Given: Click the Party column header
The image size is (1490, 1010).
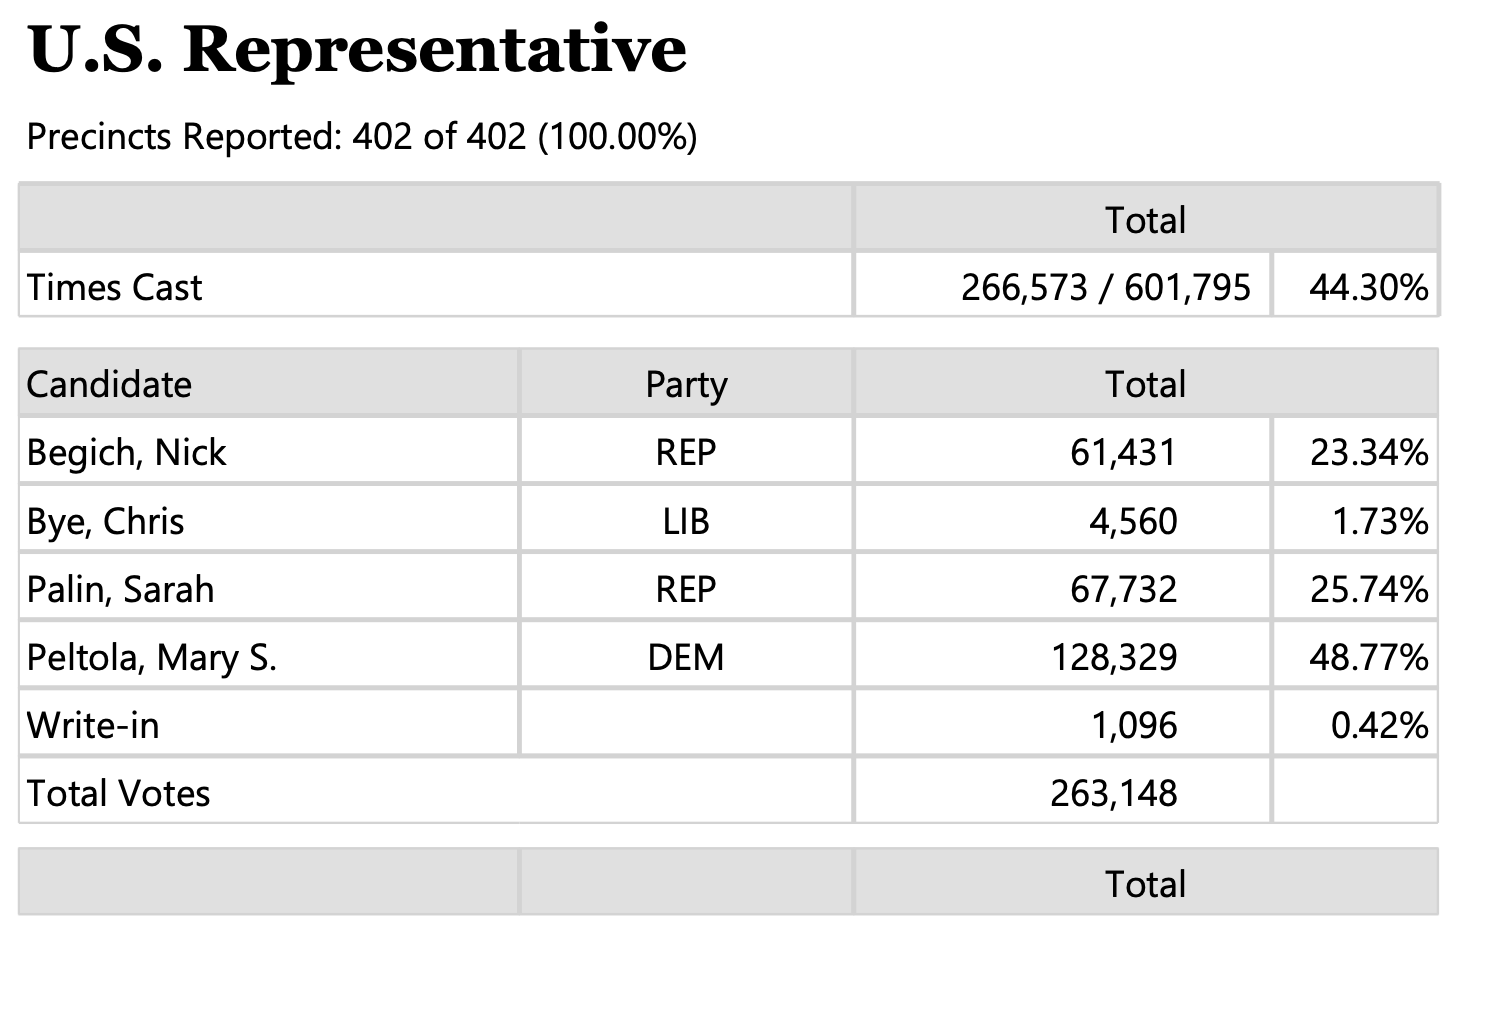Looking at the screenshot, I should (x=686, y=385).
